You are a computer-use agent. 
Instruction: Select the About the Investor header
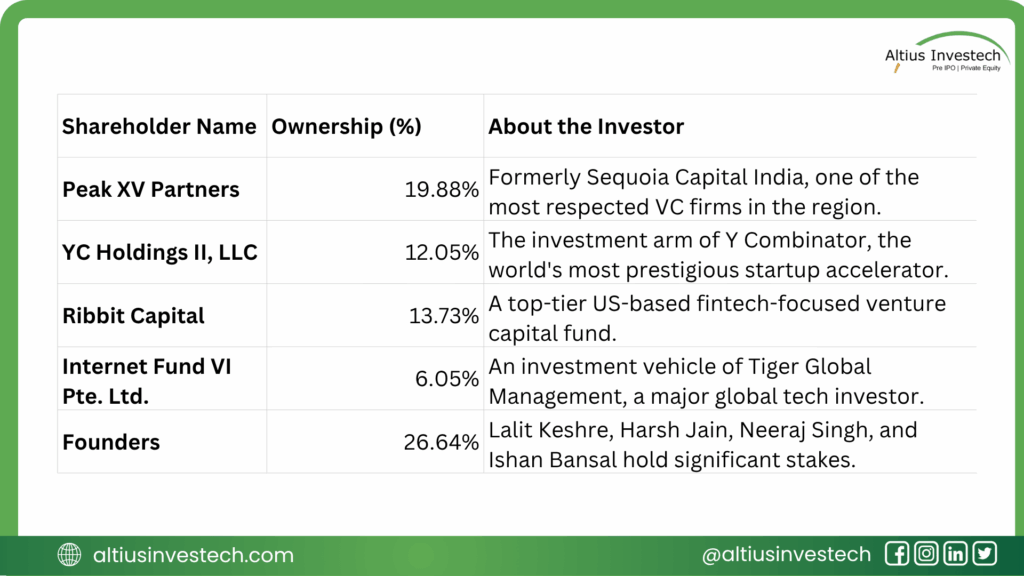tap(586, 127)
